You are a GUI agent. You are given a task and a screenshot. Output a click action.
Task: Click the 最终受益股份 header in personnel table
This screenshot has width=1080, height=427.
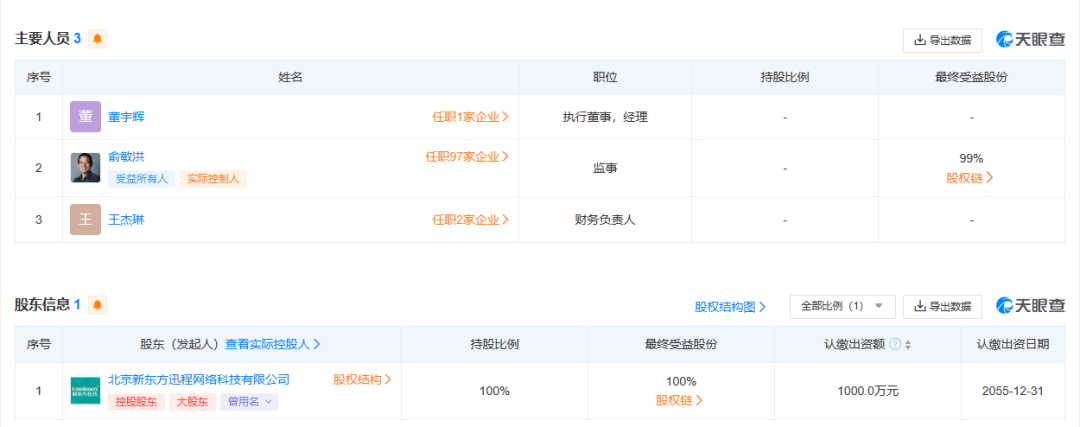971,77
